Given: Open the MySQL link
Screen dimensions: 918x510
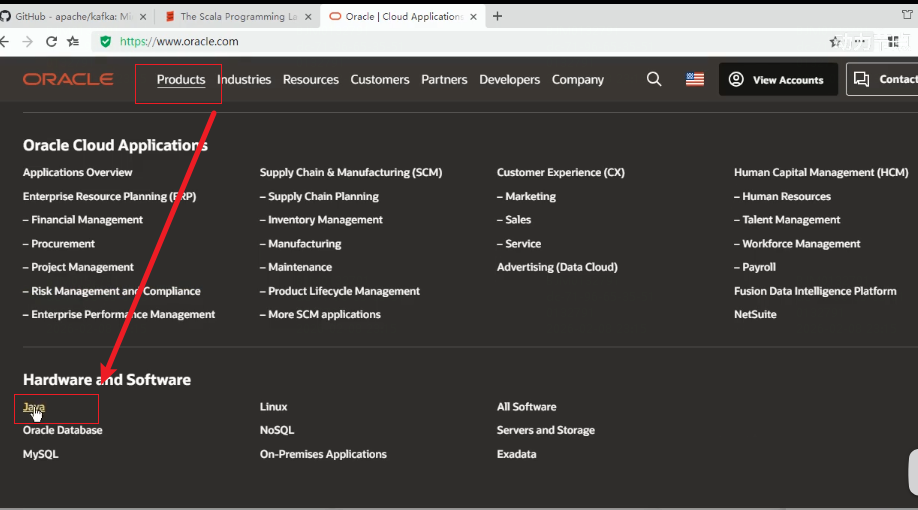Looking at the screenshot, I should coord(40,454).
